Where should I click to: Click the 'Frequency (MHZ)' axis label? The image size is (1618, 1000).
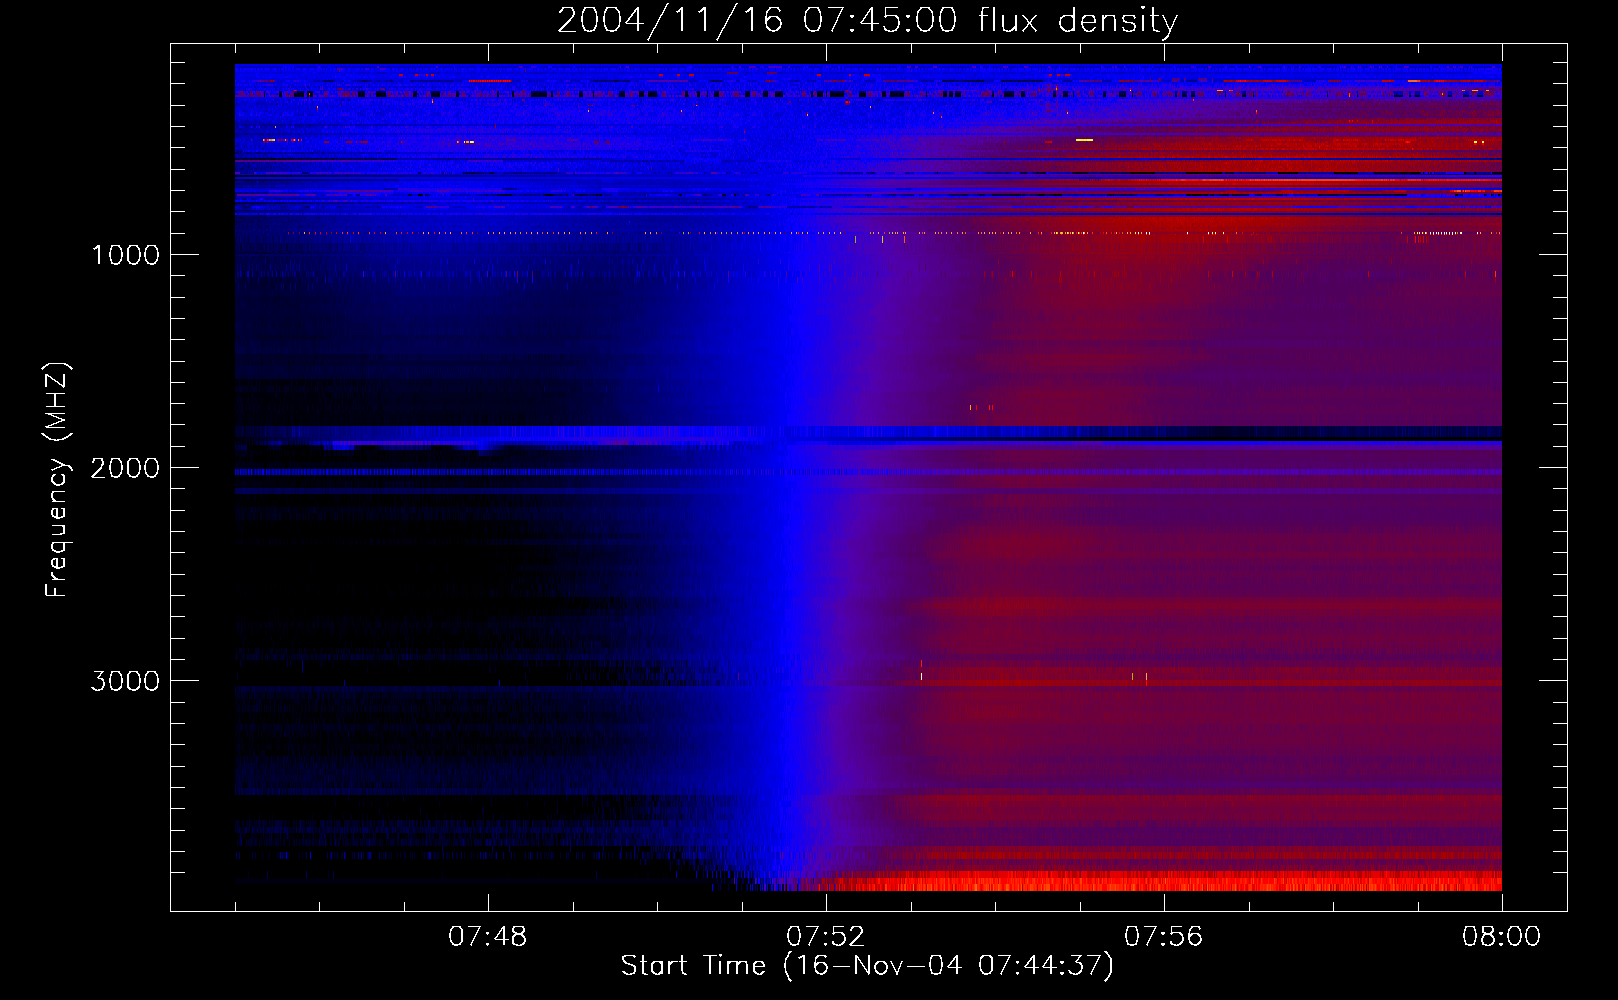tap(58, 480)
